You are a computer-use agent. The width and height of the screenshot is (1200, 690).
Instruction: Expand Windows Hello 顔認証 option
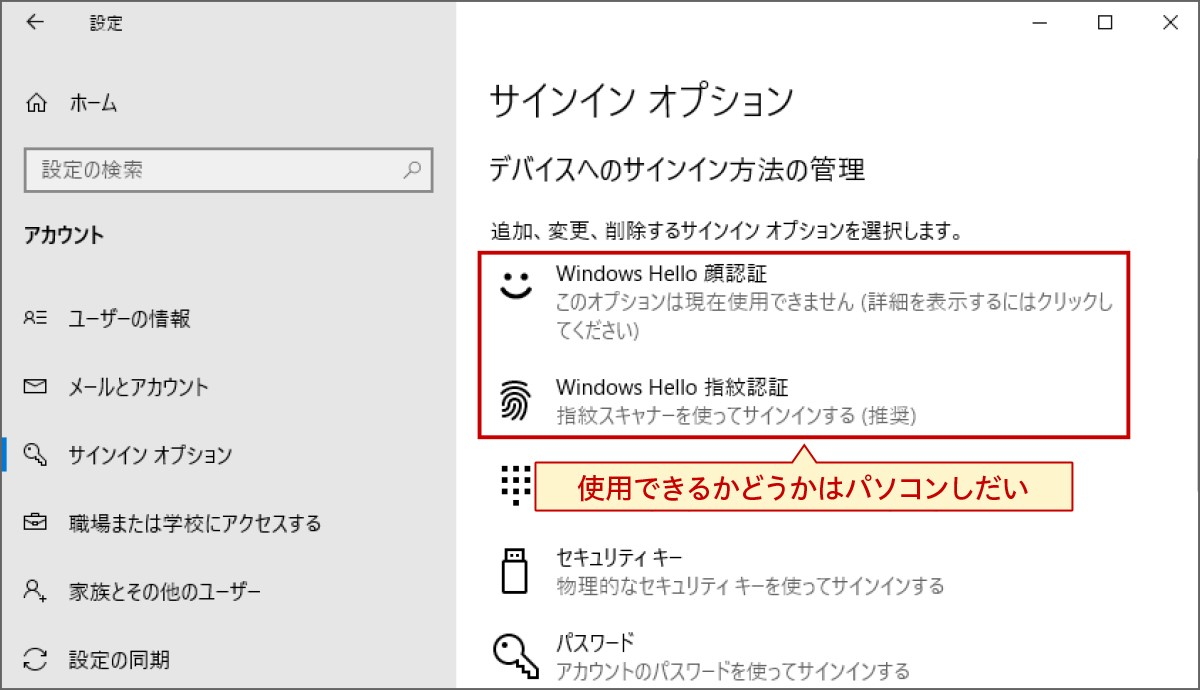coord(805,301)
